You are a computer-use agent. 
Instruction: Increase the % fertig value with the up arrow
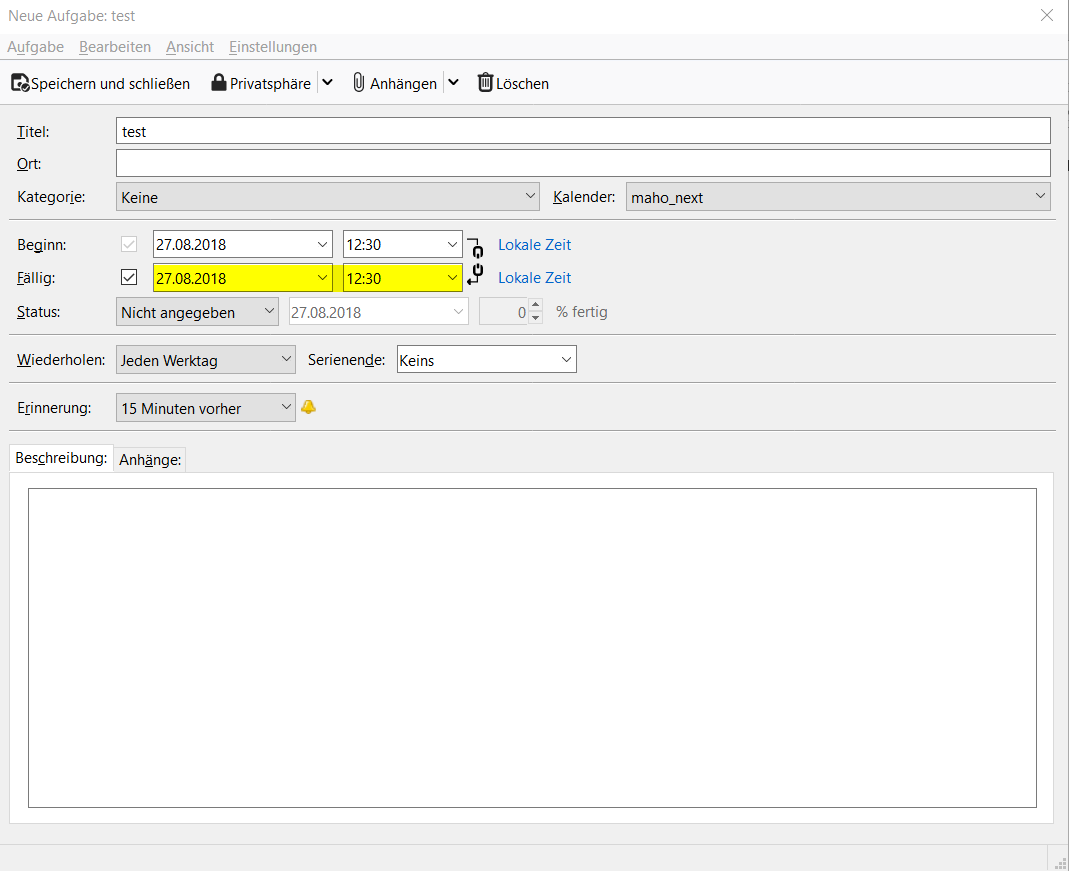click(x=536, y=306)
